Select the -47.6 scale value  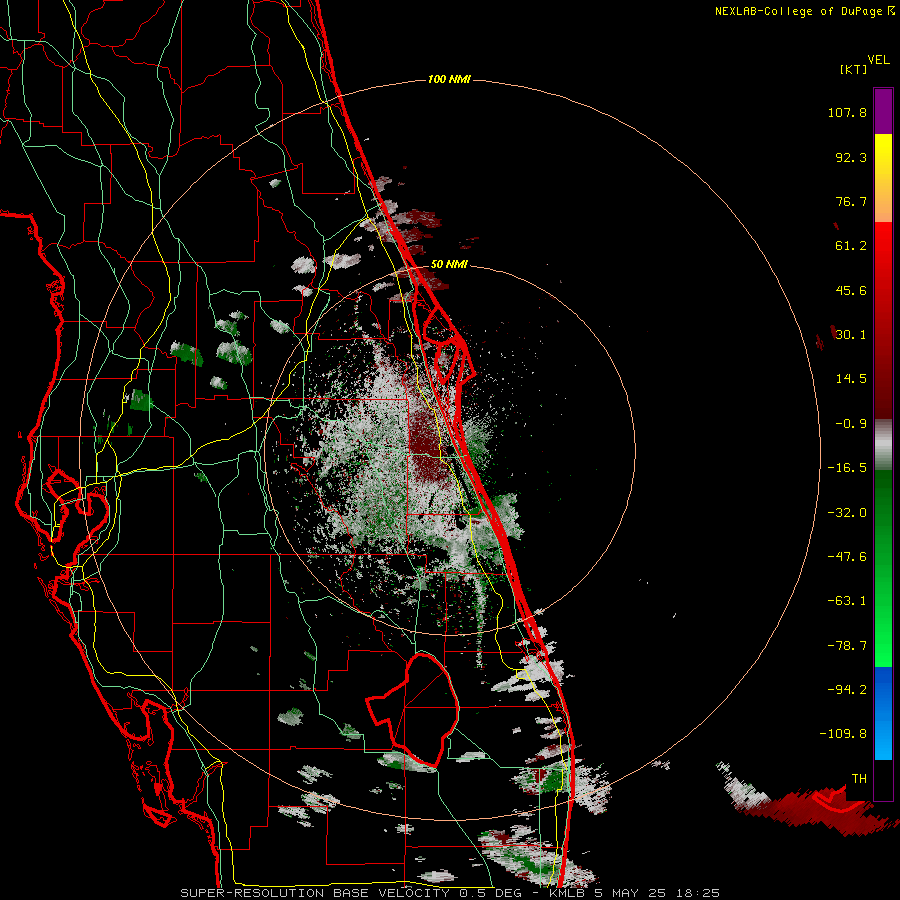click(847, 557)
